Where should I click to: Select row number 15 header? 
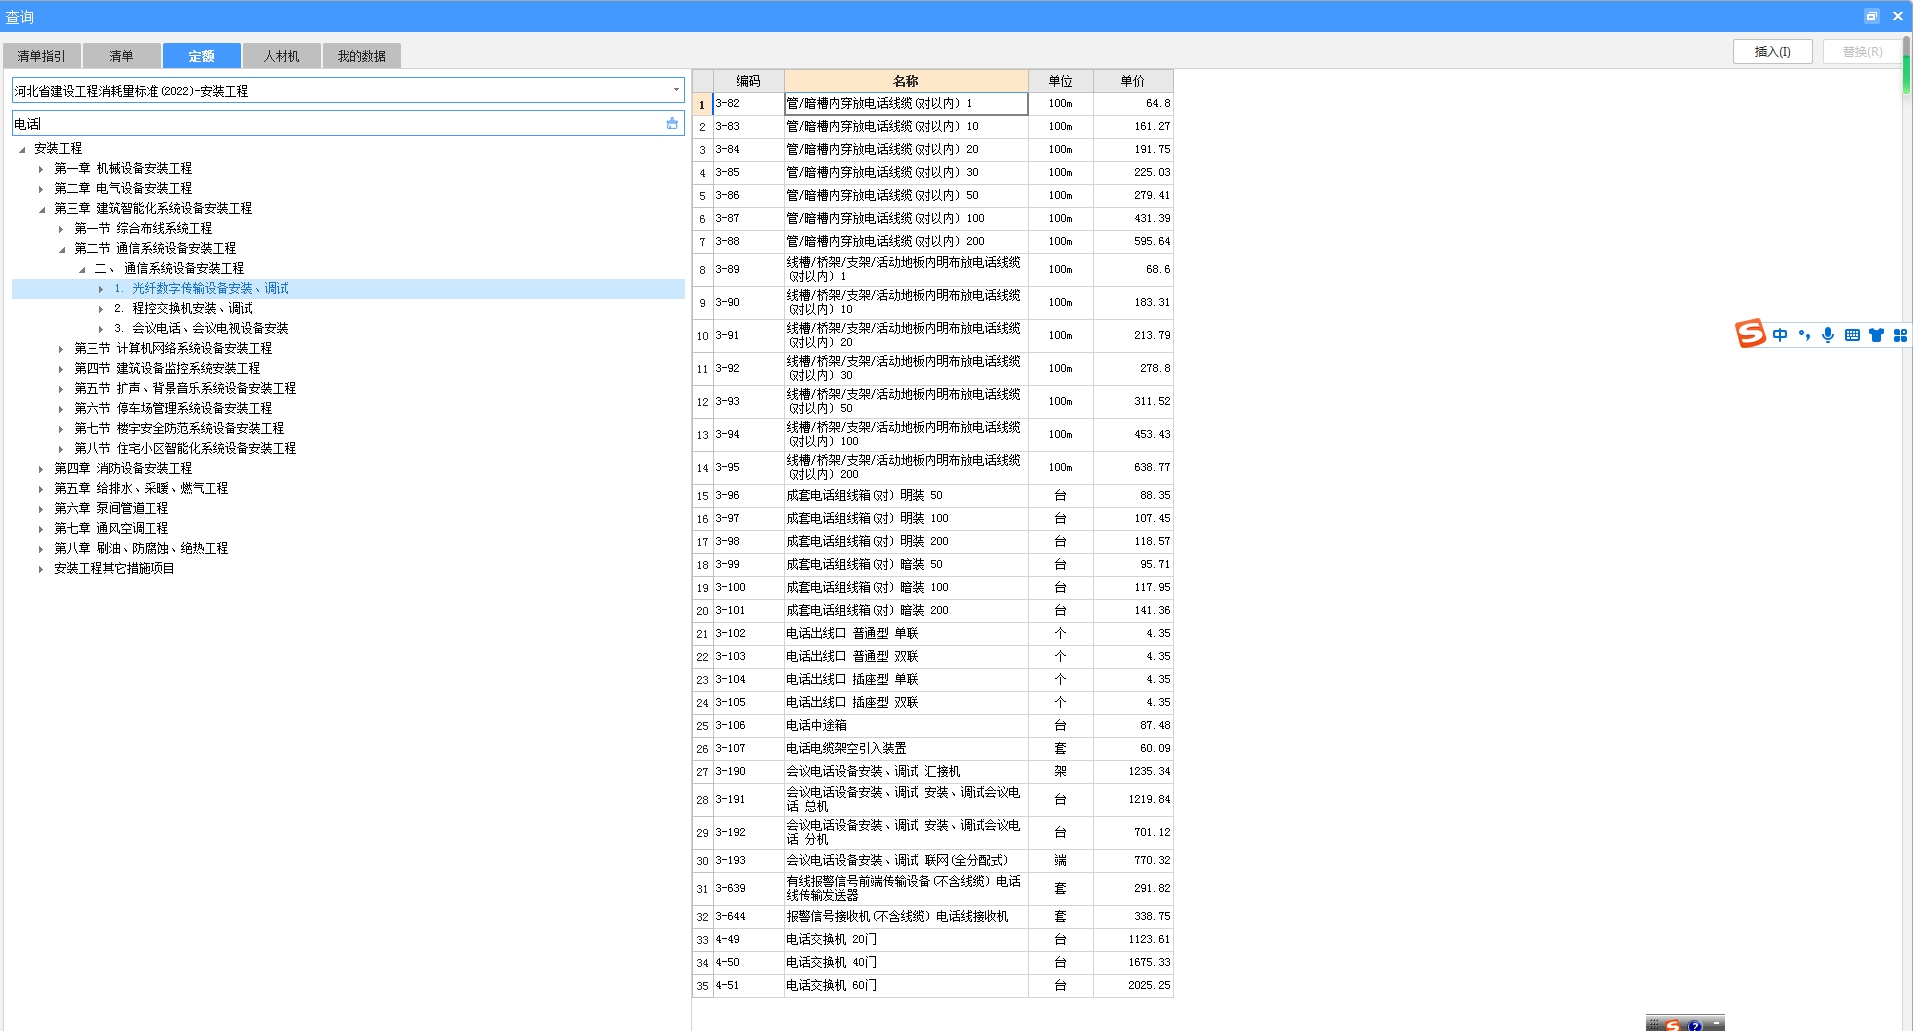(702, 496)
